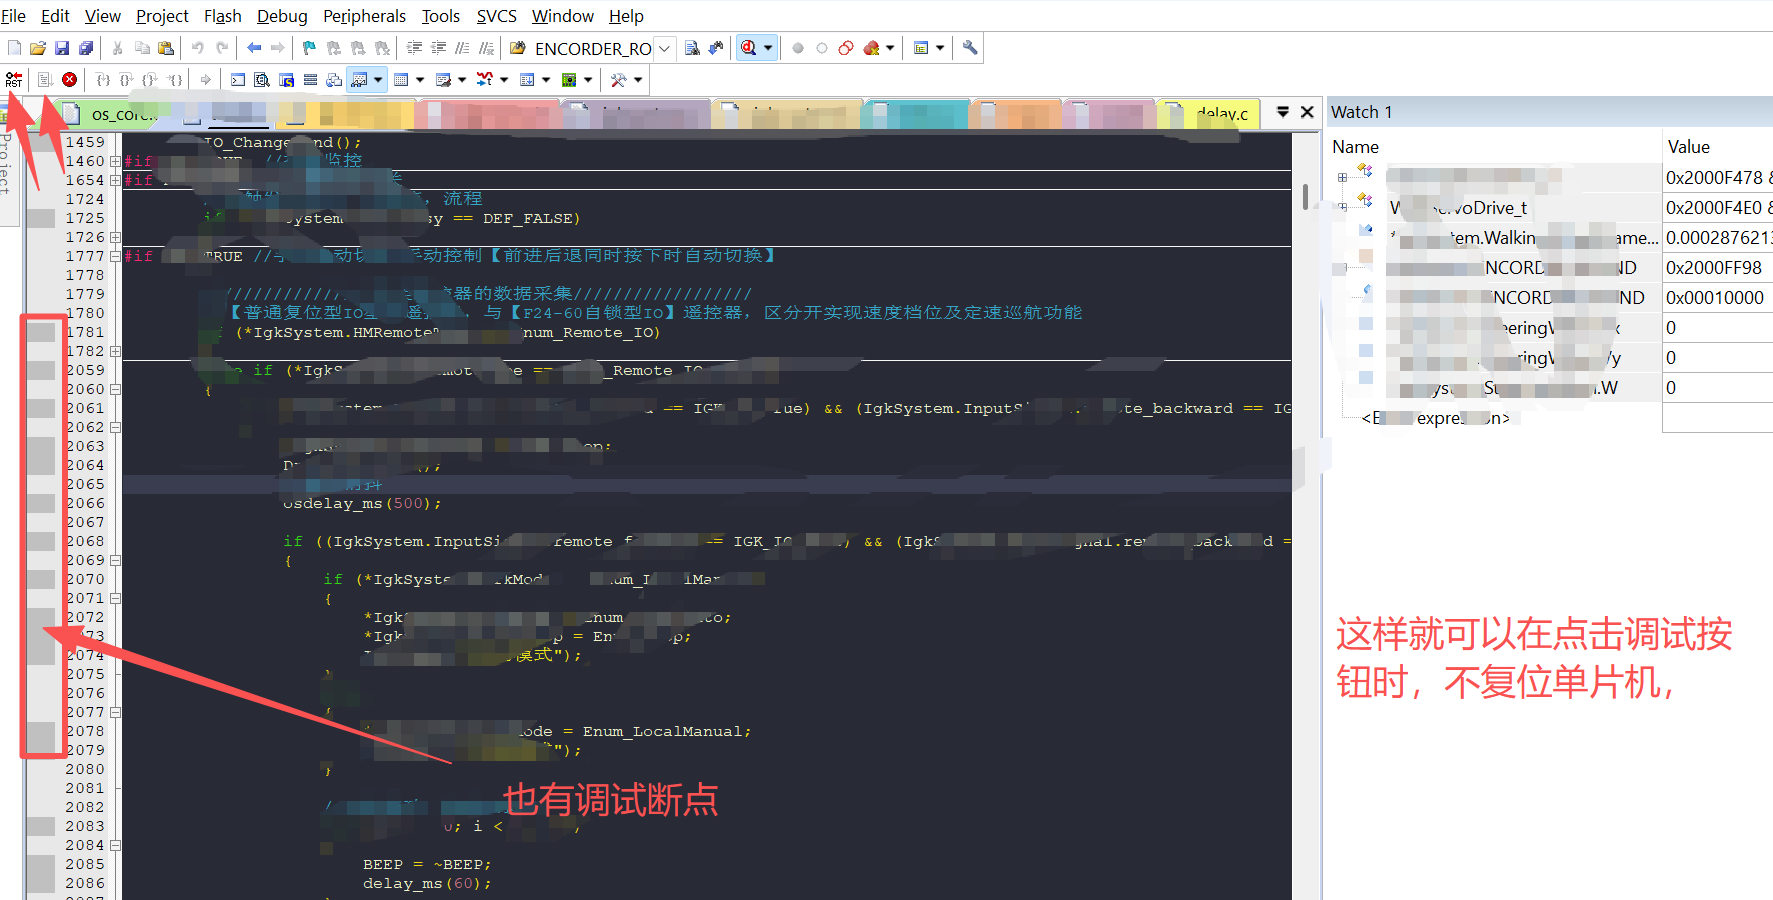Kill all breakpoints using the toolbar icon
This screenshot has width=1773, height=900.
(873, 47)
